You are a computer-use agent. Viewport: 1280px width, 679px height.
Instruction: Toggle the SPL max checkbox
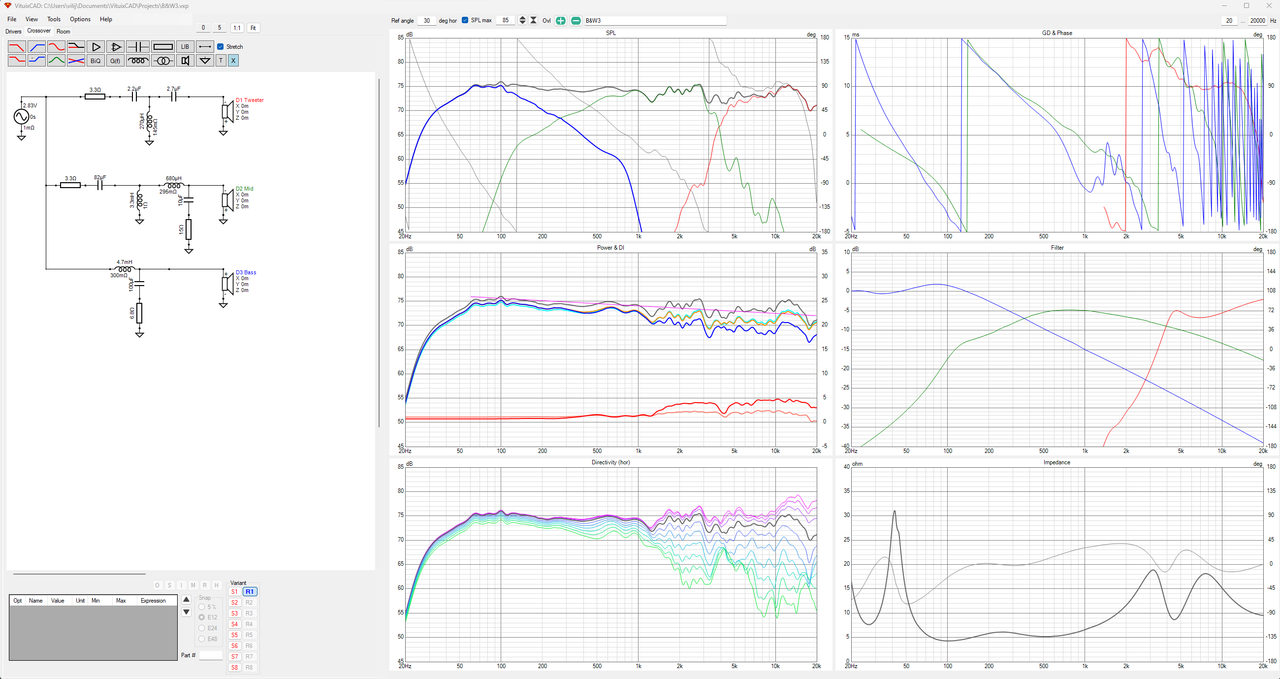pos(465,20)
